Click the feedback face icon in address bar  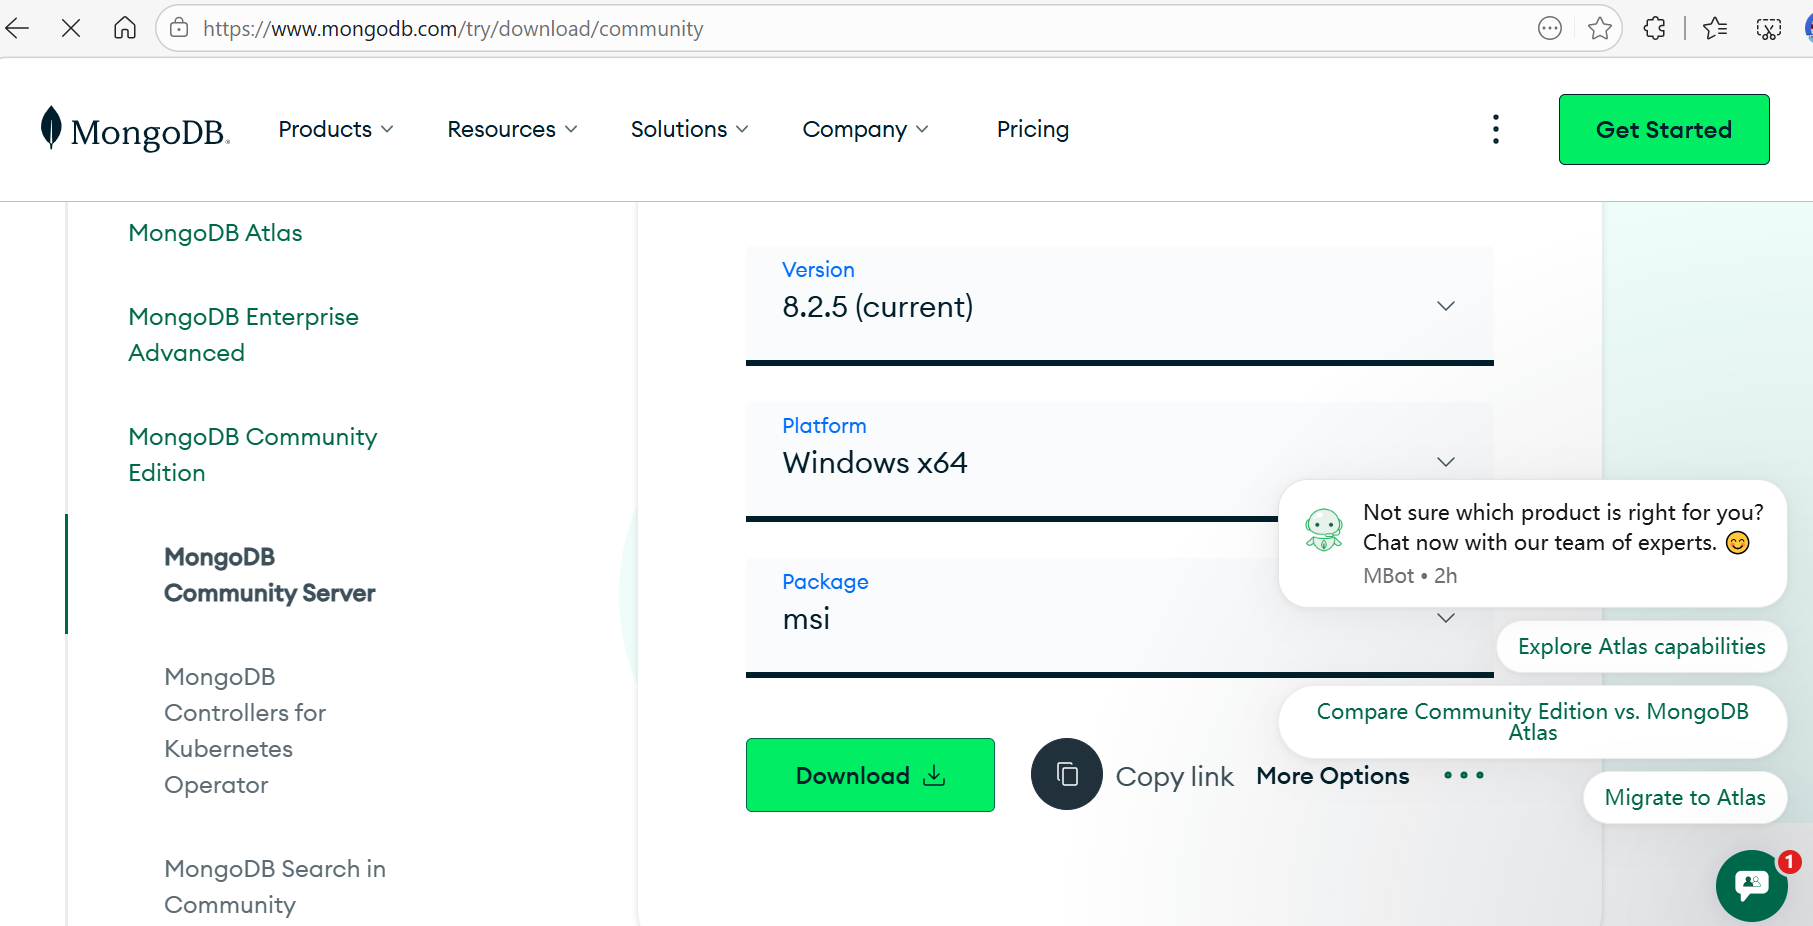tap(1550, 28)
